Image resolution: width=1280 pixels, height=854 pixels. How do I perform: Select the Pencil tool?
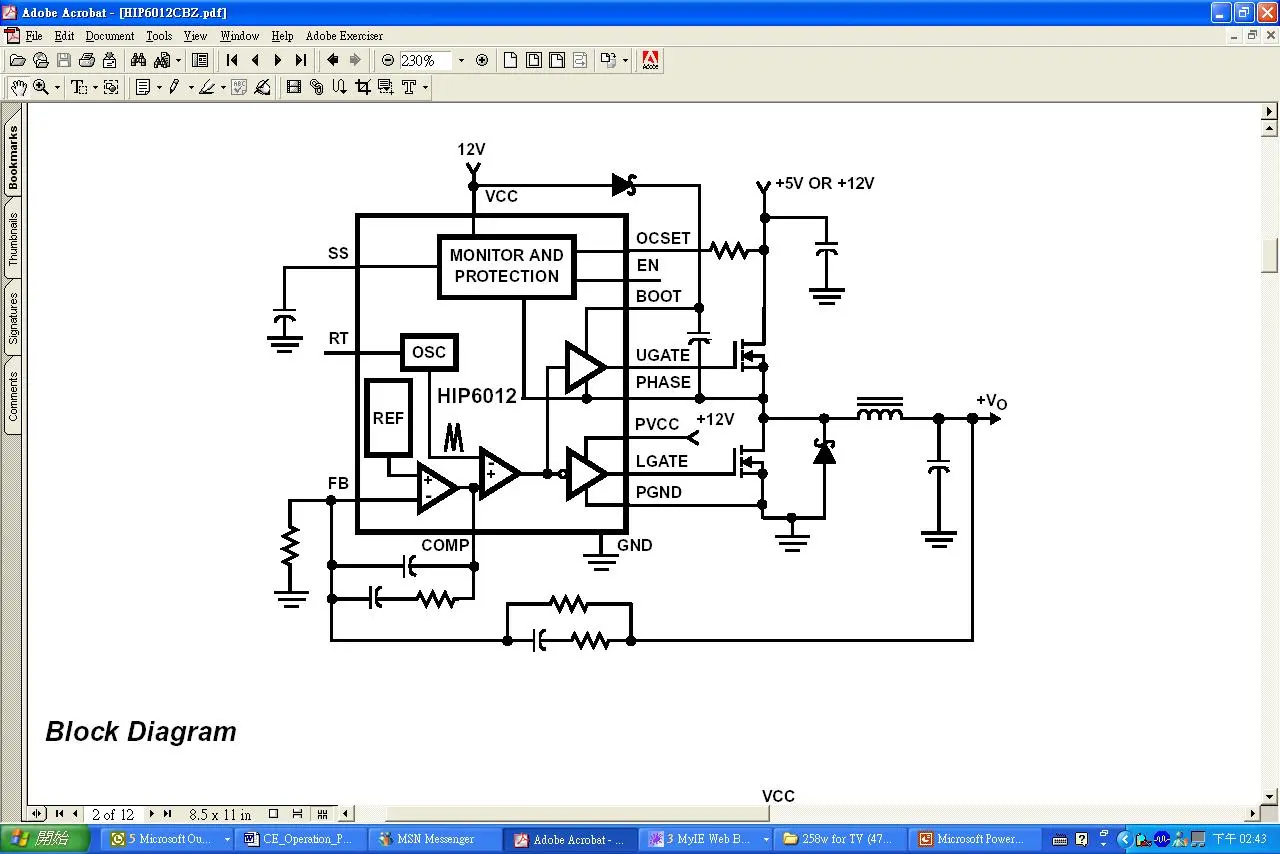point(174,87)
